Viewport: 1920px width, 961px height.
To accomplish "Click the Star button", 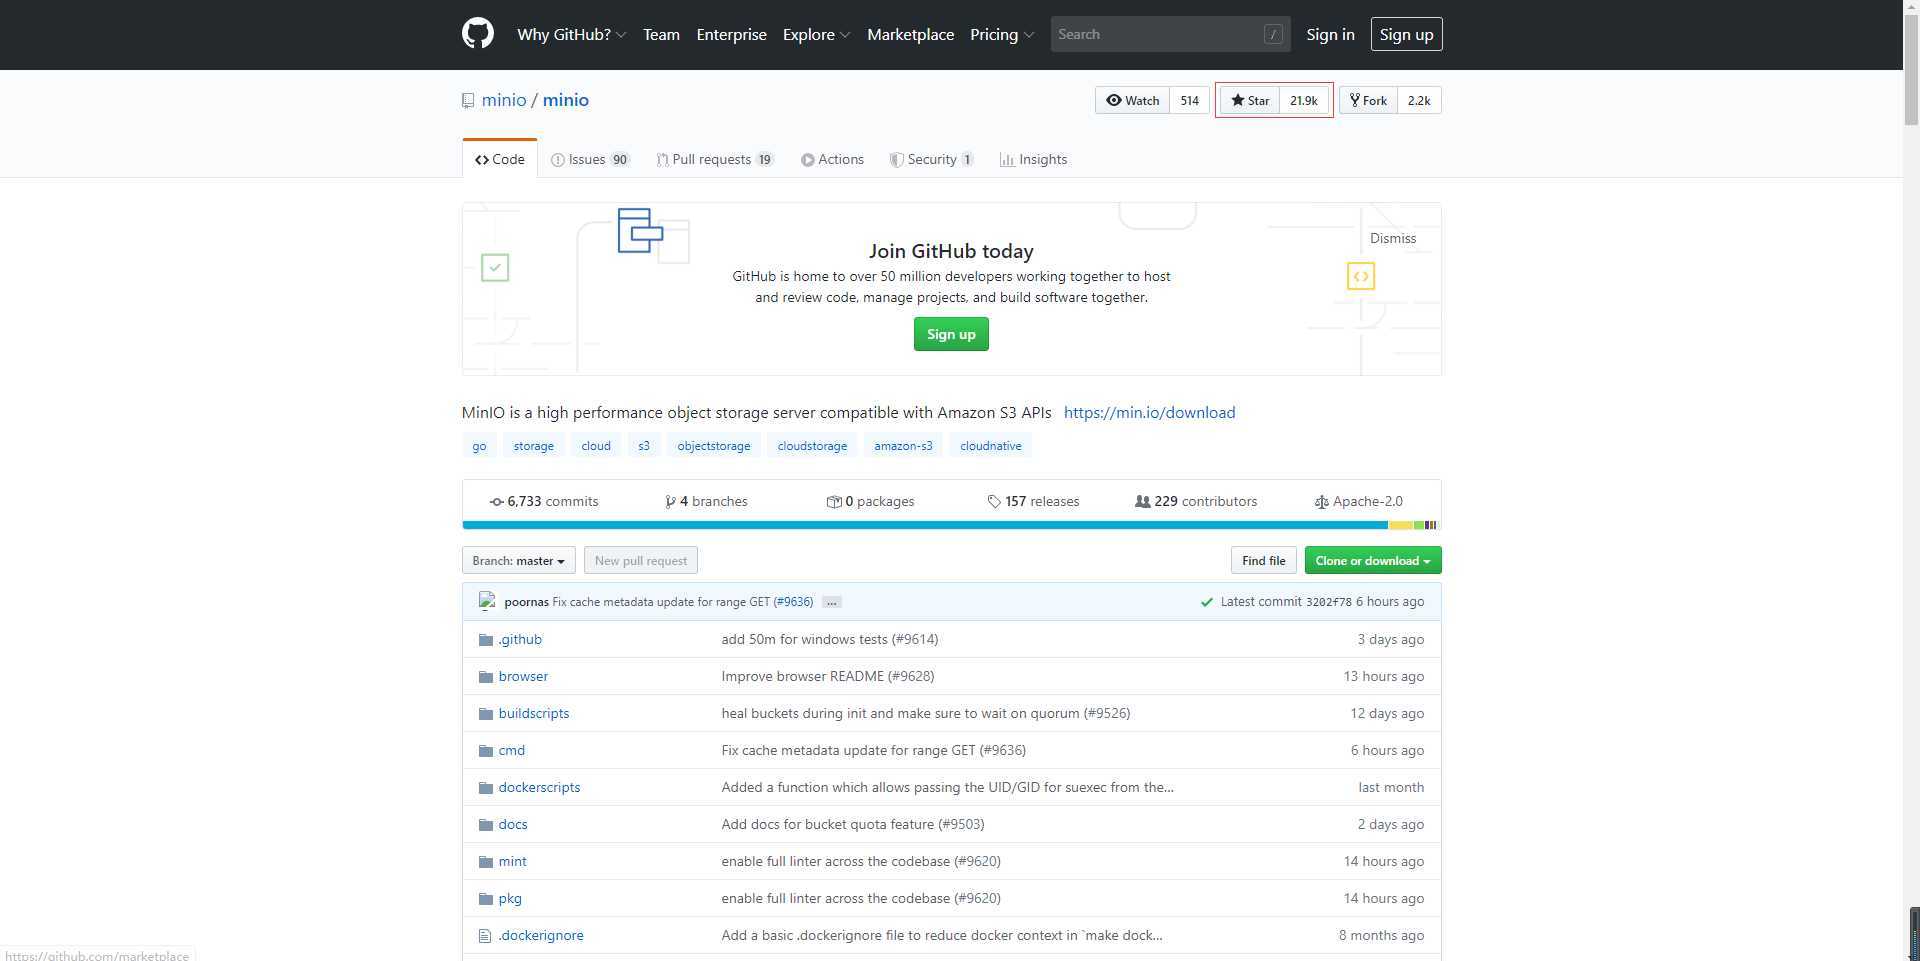I will 1250,100.
